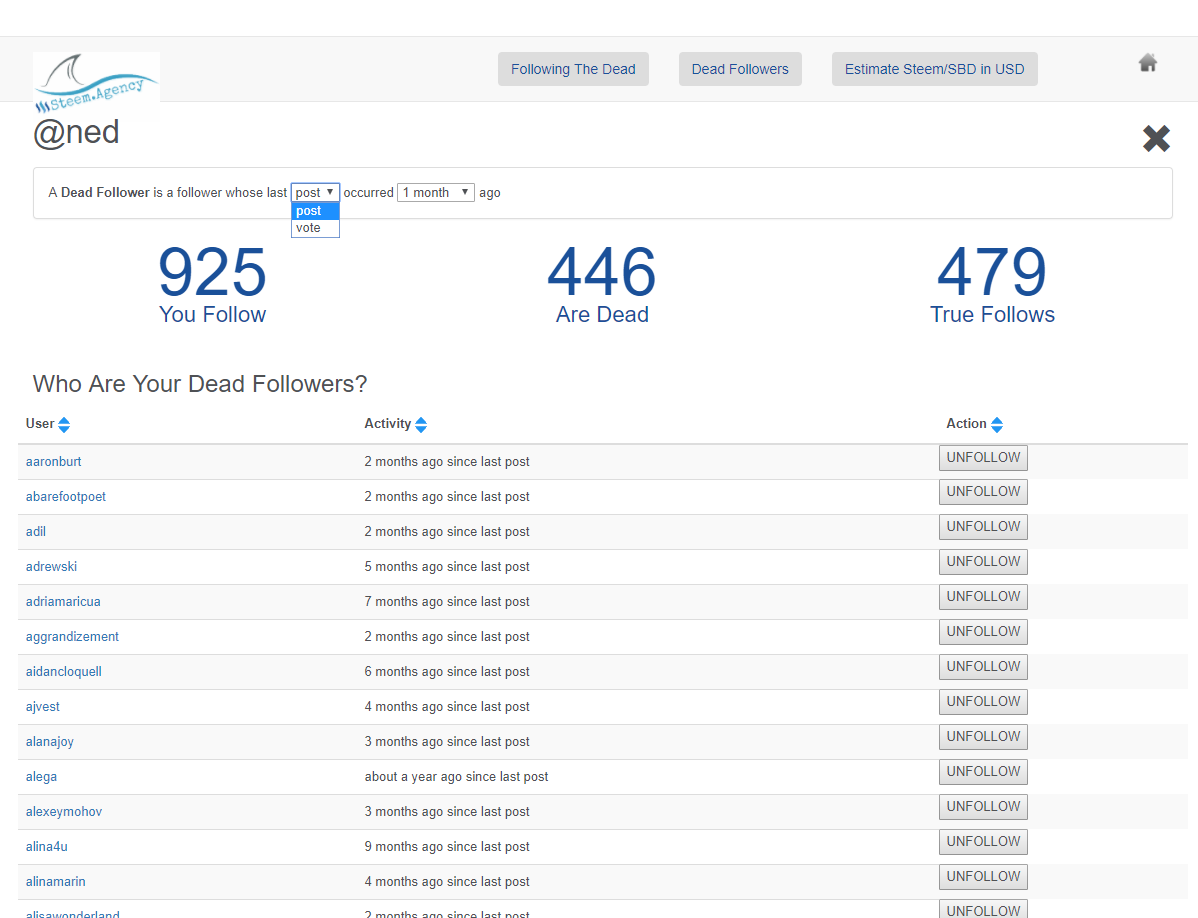Choose 'vote' option in dropdown list
Viewport: 1198px width, 918px height.
click(x=315, y=228)
